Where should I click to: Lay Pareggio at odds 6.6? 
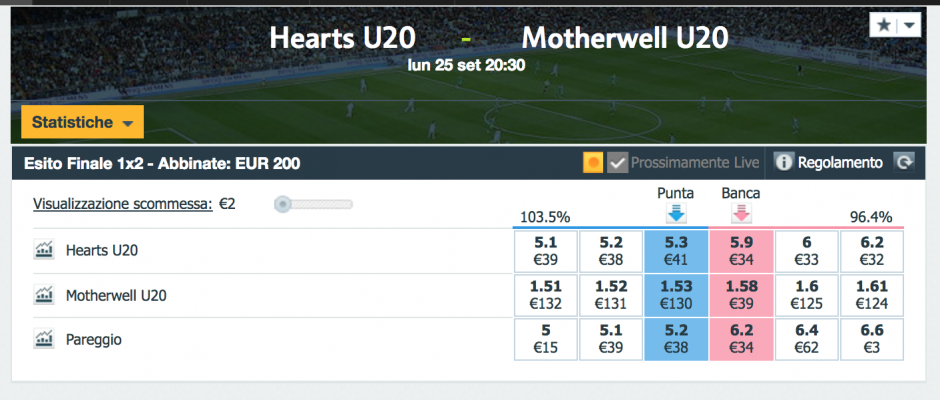point(872,339)
